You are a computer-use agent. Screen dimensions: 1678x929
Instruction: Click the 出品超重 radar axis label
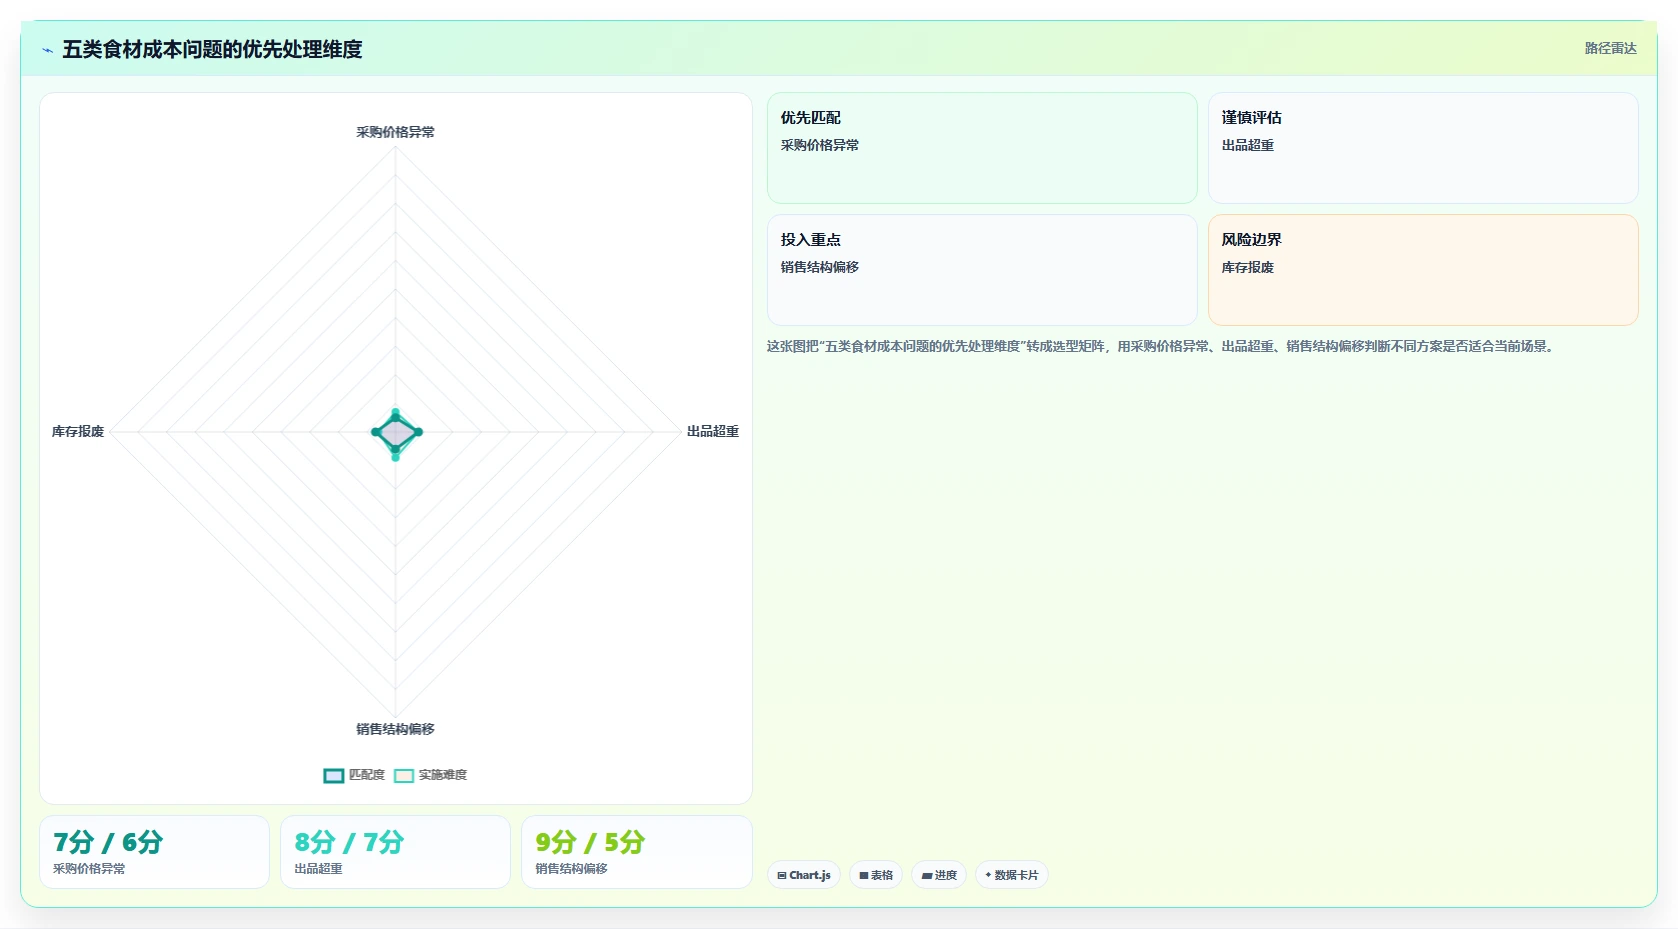pos(712,431)
